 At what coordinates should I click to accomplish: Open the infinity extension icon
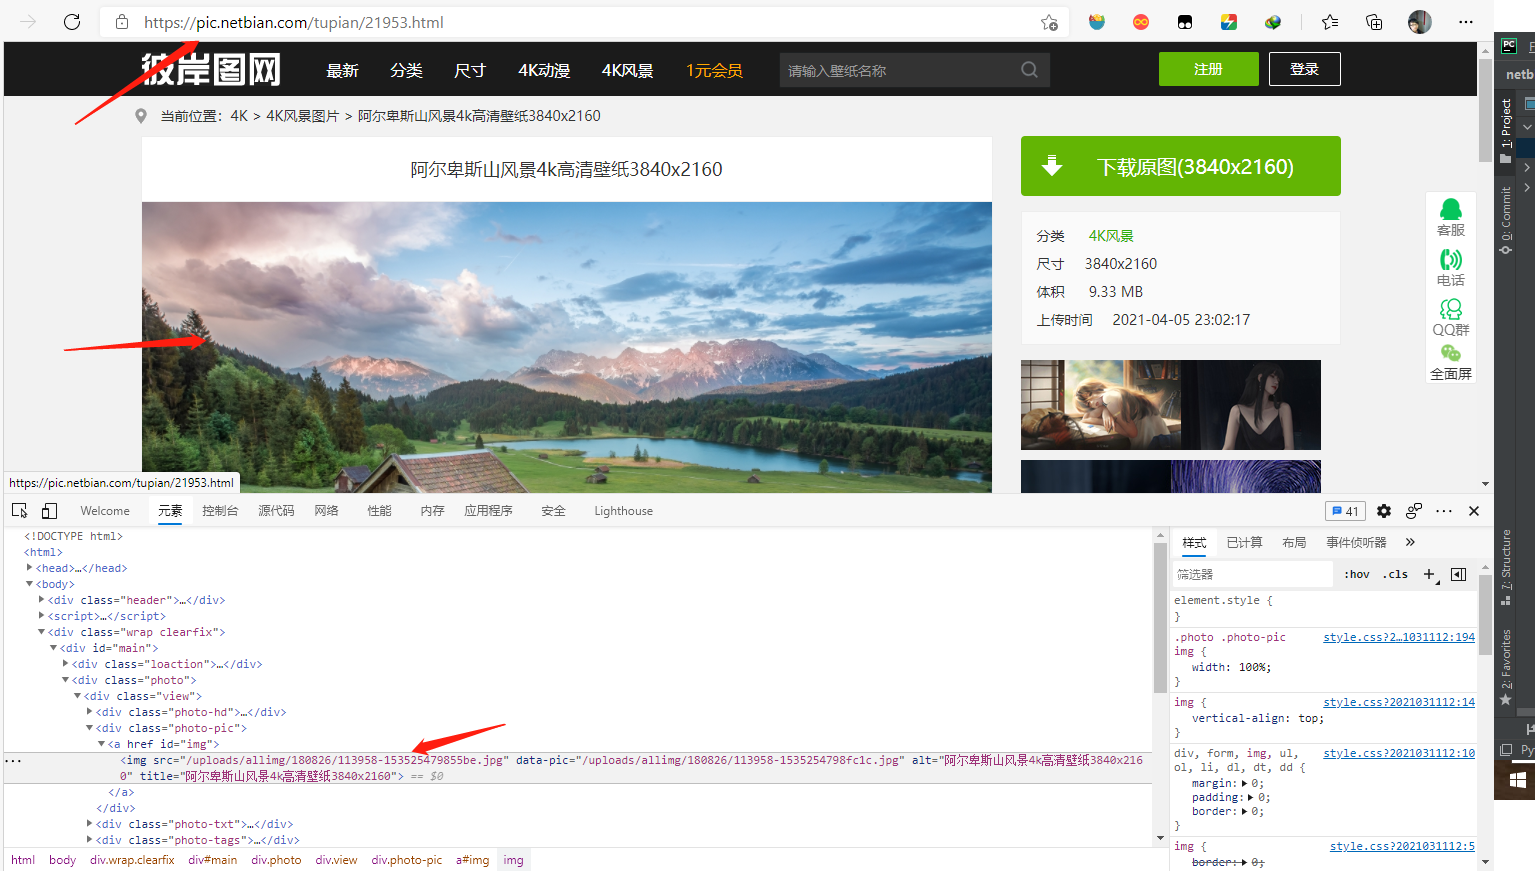[x=1141, y=22]
